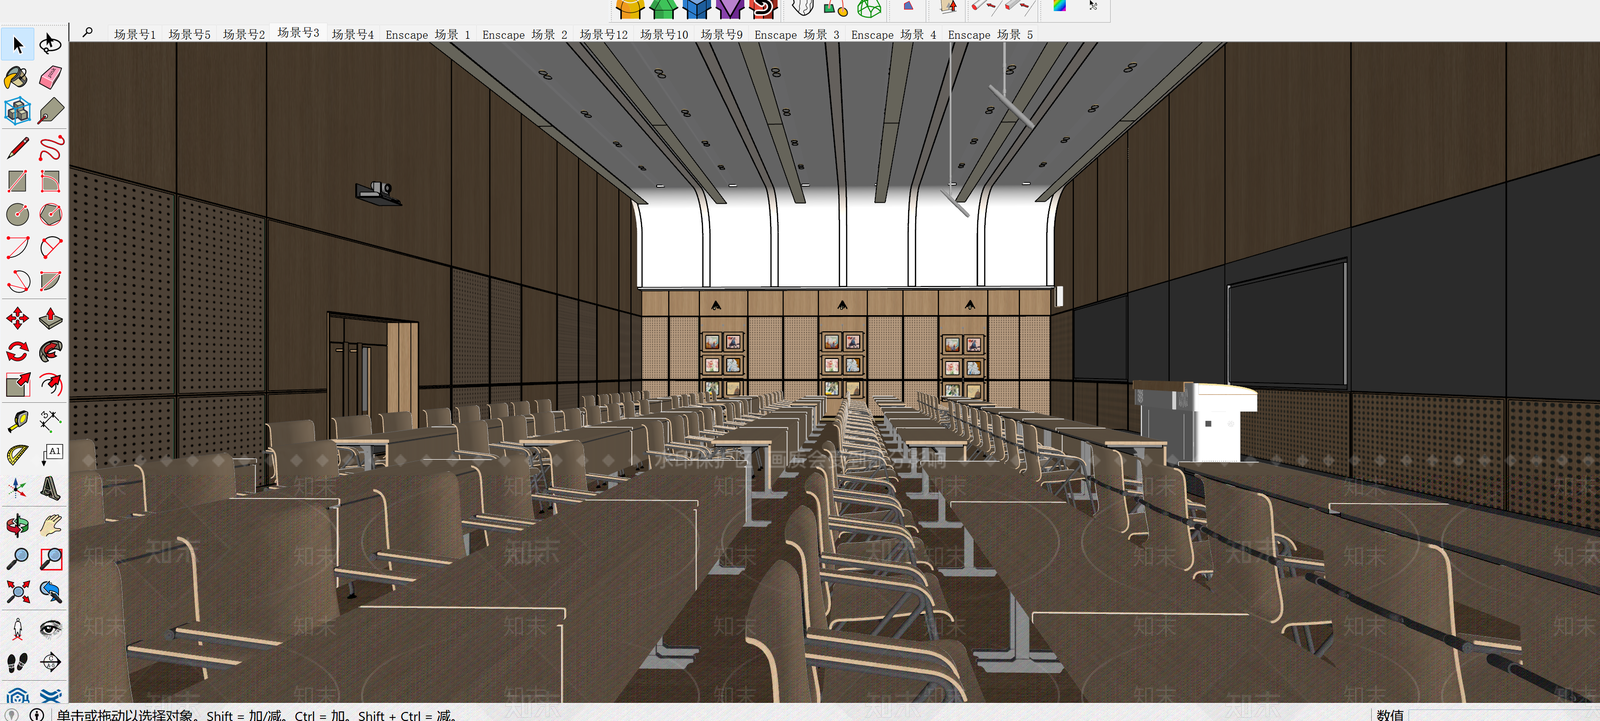Pick the Pan hand tool
This screenshot has width=1600, height=721.
[50, 525]
